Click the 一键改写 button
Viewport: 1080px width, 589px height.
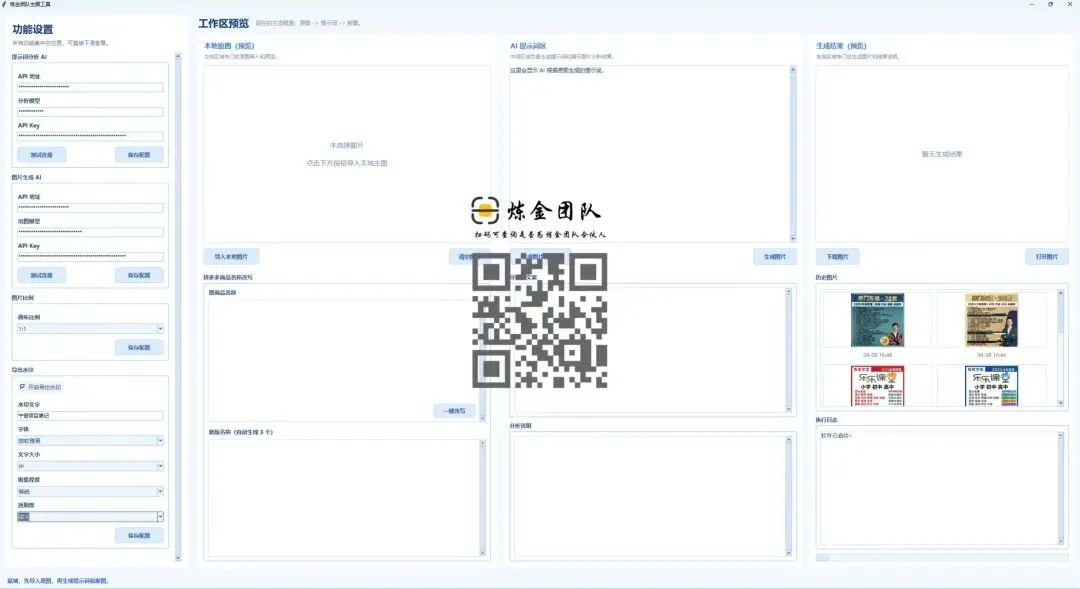pos(454,411)
